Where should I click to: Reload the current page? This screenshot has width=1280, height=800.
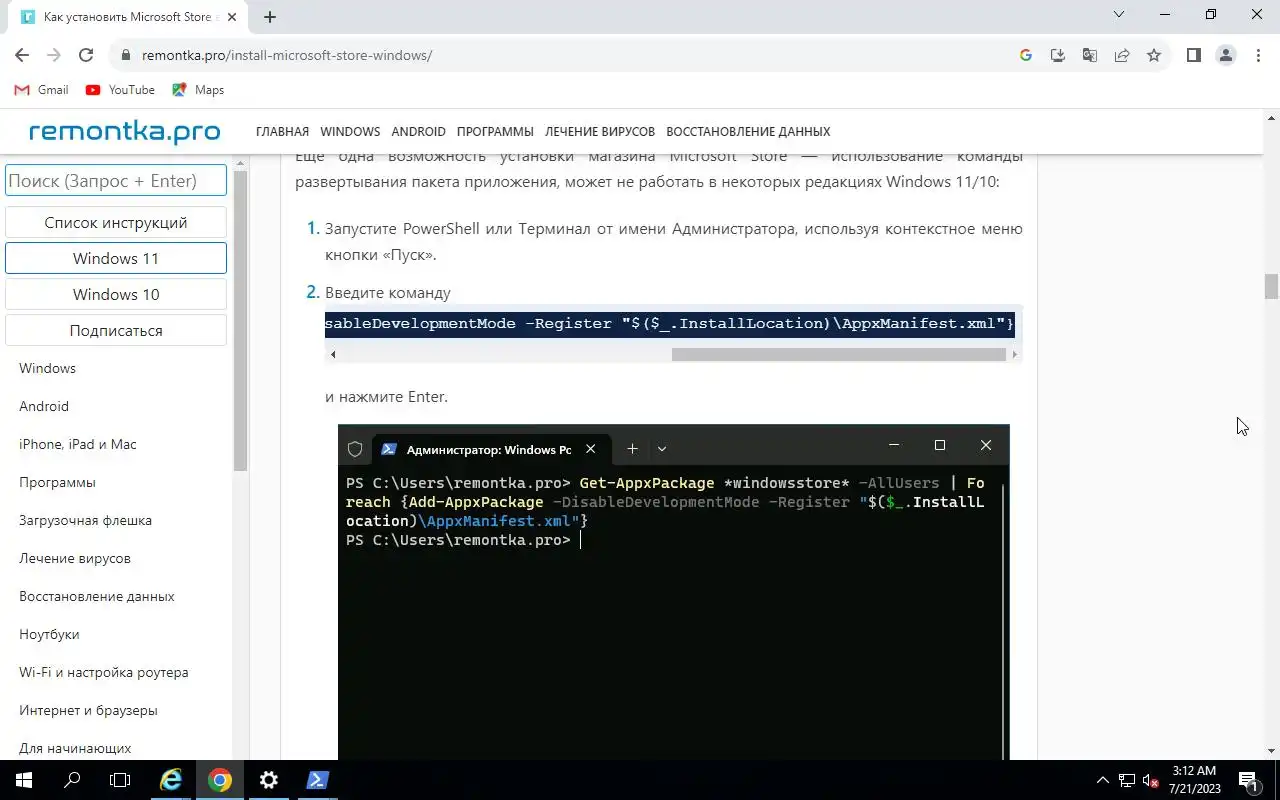[86, 56]
